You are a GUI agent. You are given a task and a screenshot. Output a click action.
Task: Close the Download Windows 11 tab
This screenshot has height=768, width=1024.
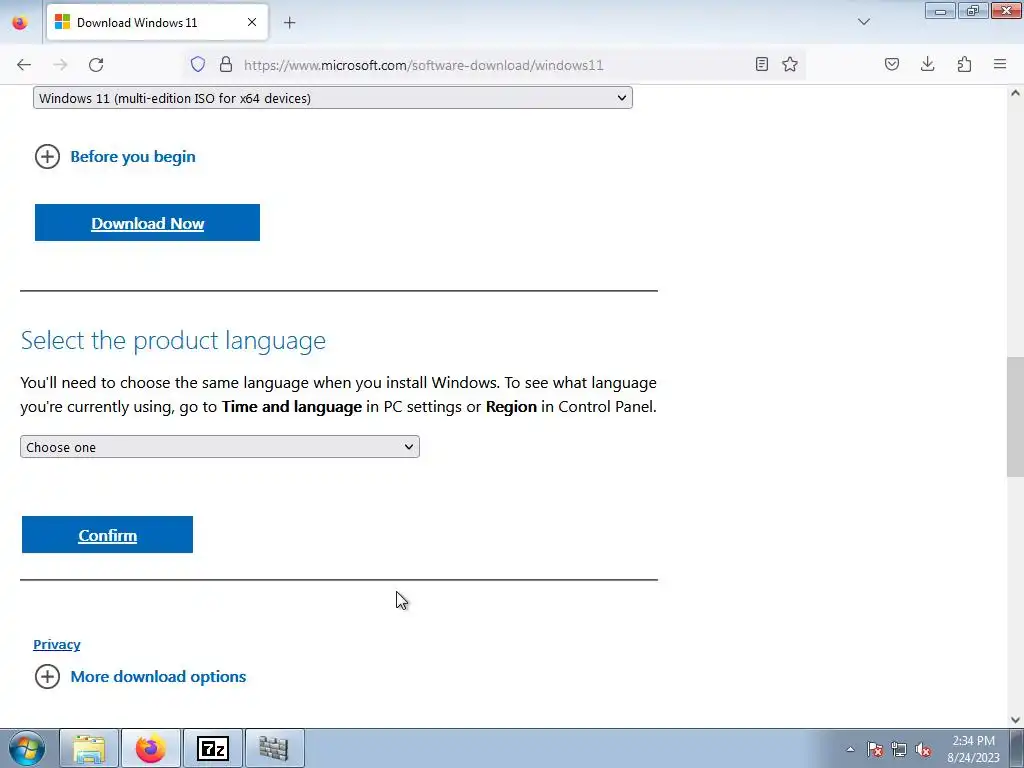pyautogui.click(x=251, y=22)
